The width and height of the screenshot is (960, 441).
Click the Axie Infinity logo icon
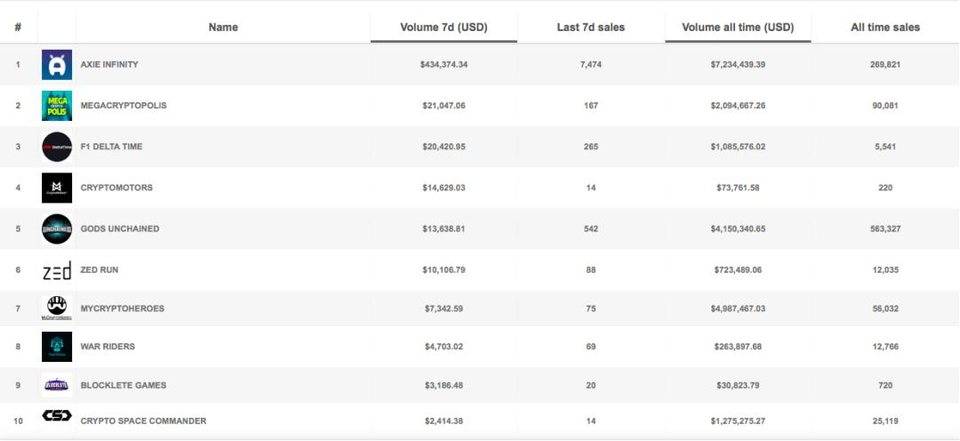pyautogui.click(x=57, y=65)
